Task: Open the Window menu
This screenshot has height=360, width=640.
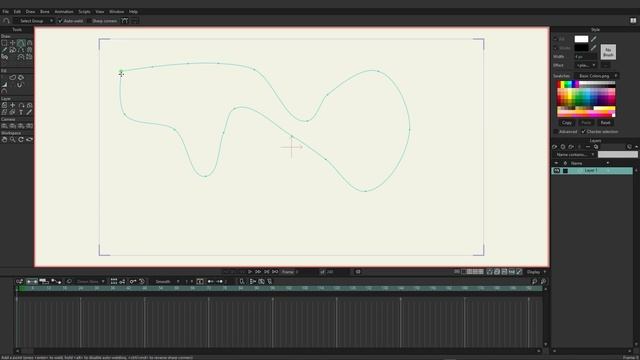Action: tap(116, 11)
